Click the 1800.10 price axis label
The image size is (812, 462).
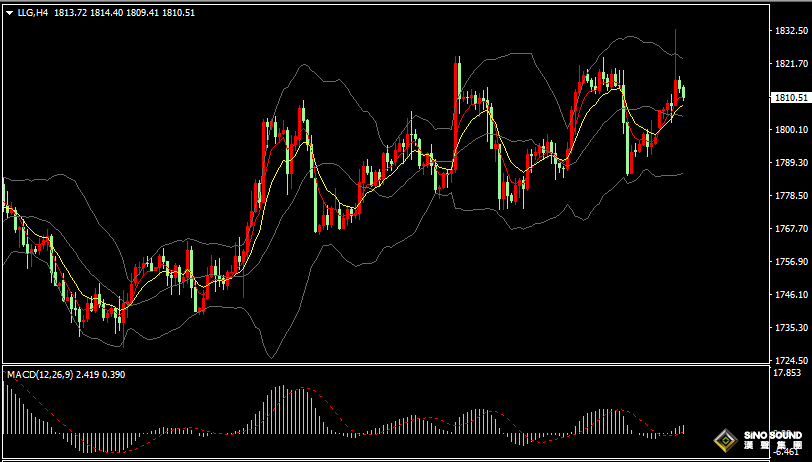click(x=791, y=130)
